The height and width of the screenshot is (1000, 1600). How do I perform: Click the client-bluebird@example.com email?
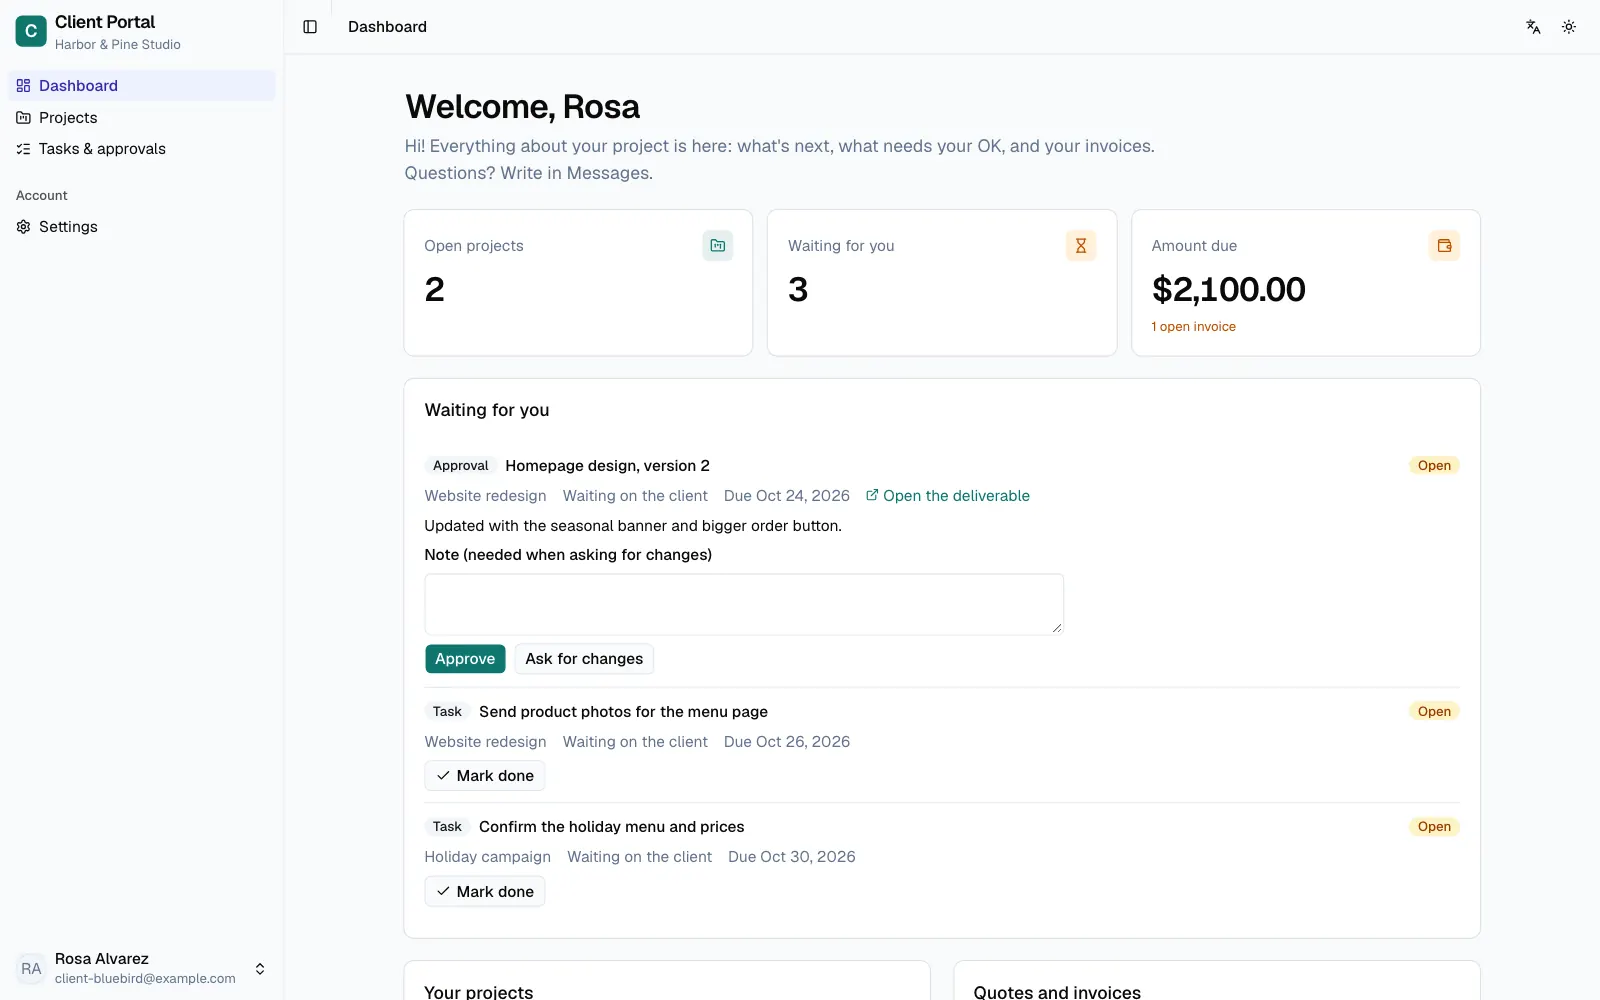145,979
